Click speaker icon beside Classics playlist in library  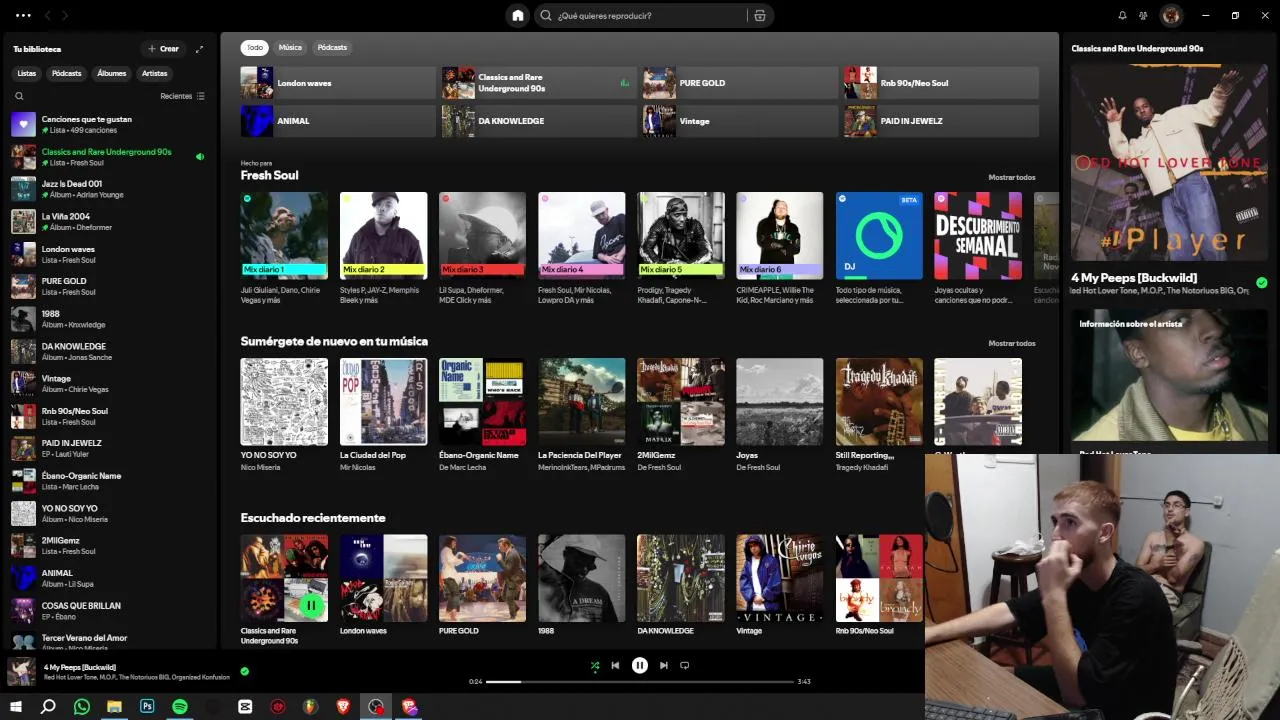point(200,157)
